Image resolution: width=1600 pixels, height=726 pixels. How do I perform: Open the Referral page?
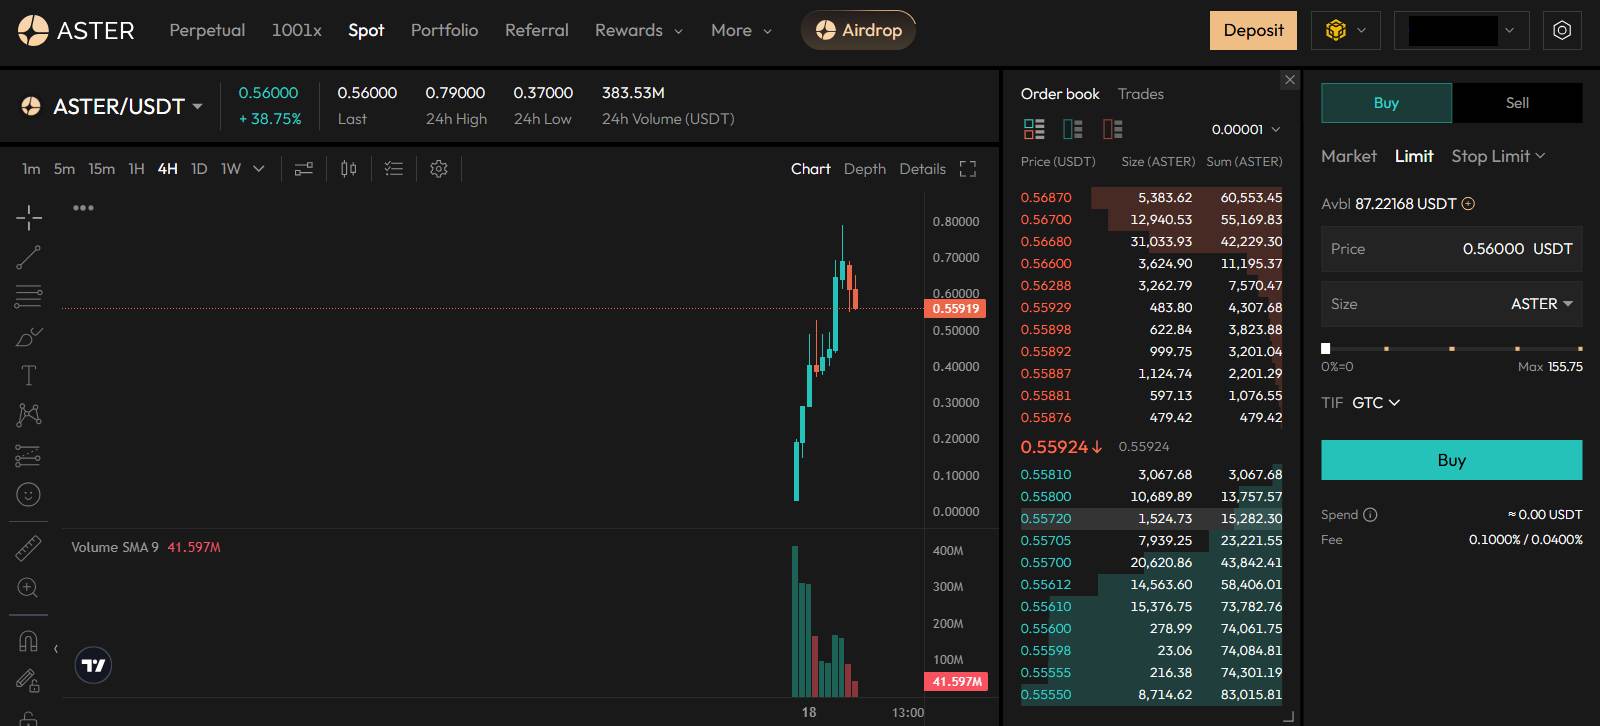click(x=537, y=31)
